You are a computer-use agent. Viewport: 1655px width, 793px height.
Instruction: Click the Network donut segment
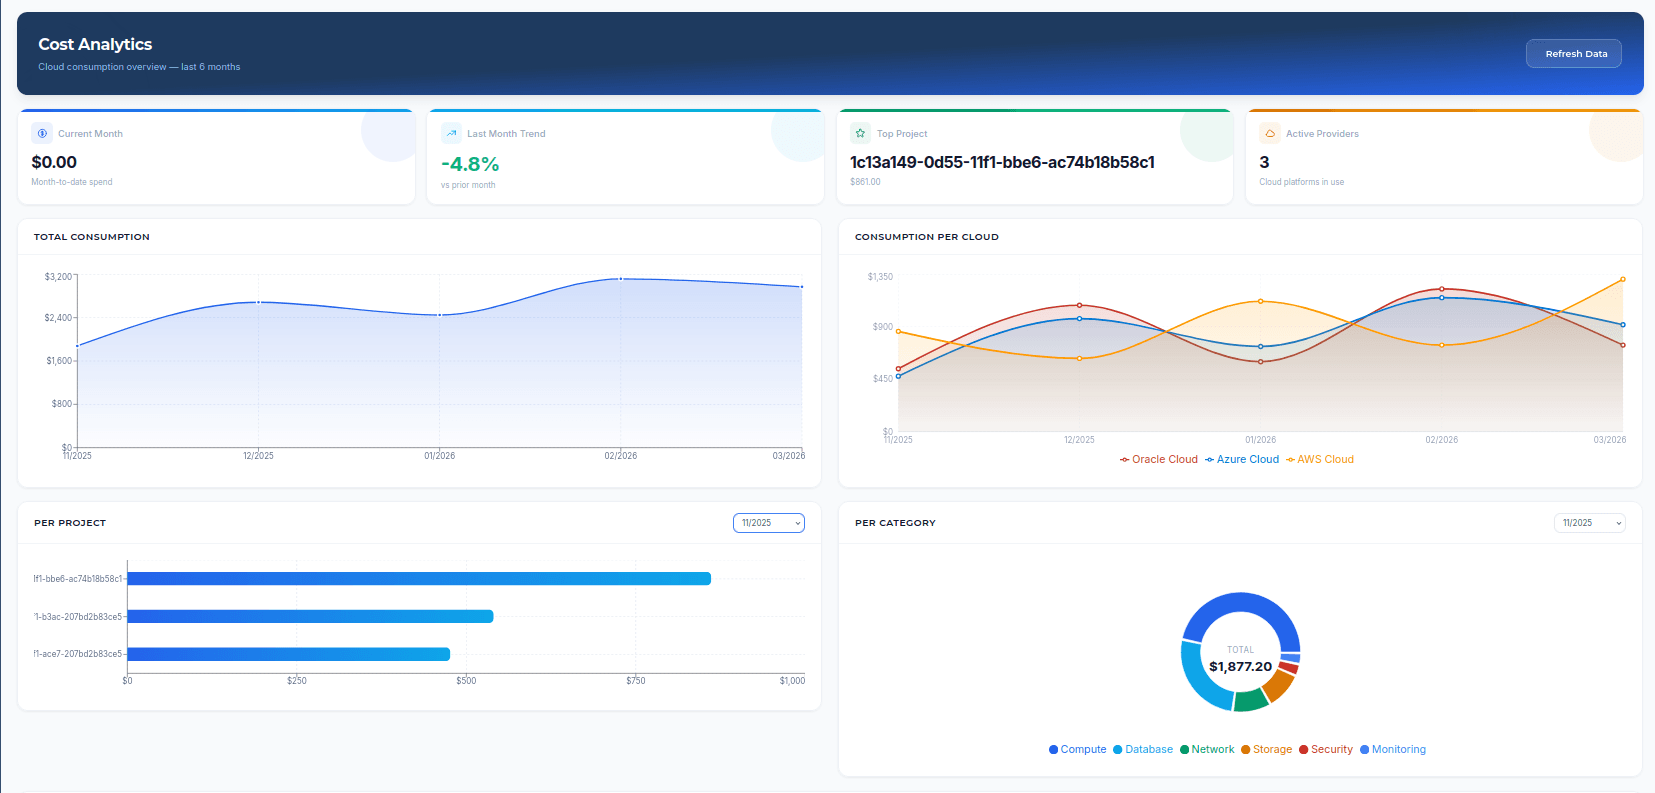pyautogui.click(x=1251, y=699)
